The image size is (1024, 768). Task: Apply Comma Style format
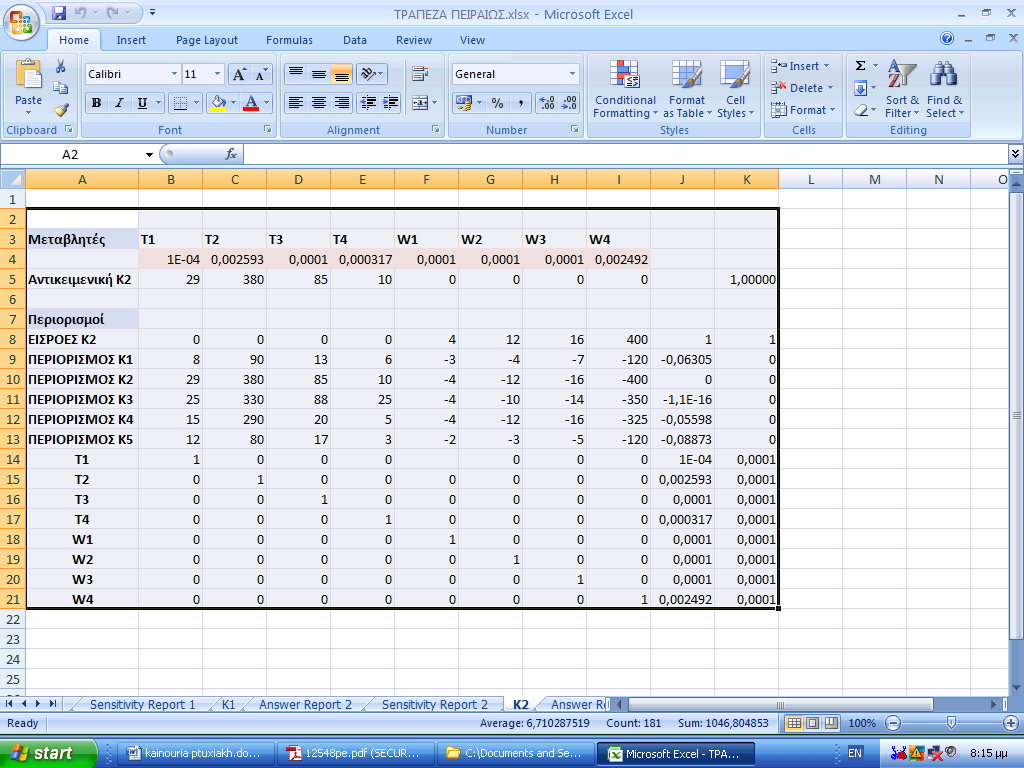pyautogui.click(x=520, y=103)
